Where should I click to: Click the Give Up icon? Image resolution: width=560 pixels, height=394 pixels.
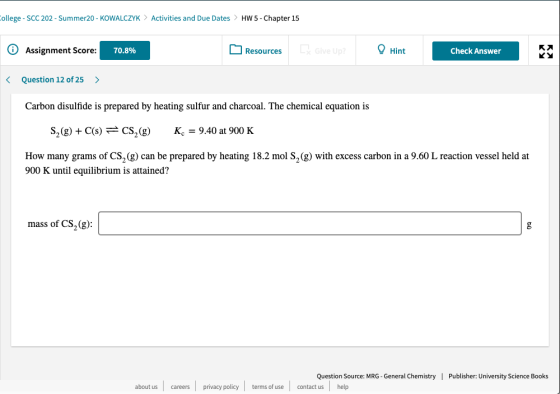pos(305,49)
